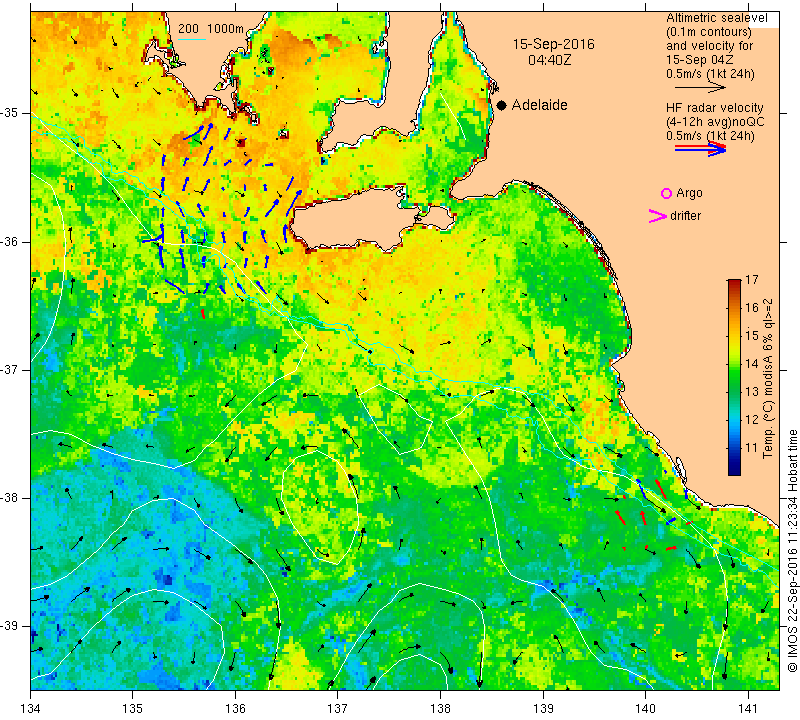Screen dimensions: 800x720
Task: Click the longitude axis label 140
Action: [645, 709]
